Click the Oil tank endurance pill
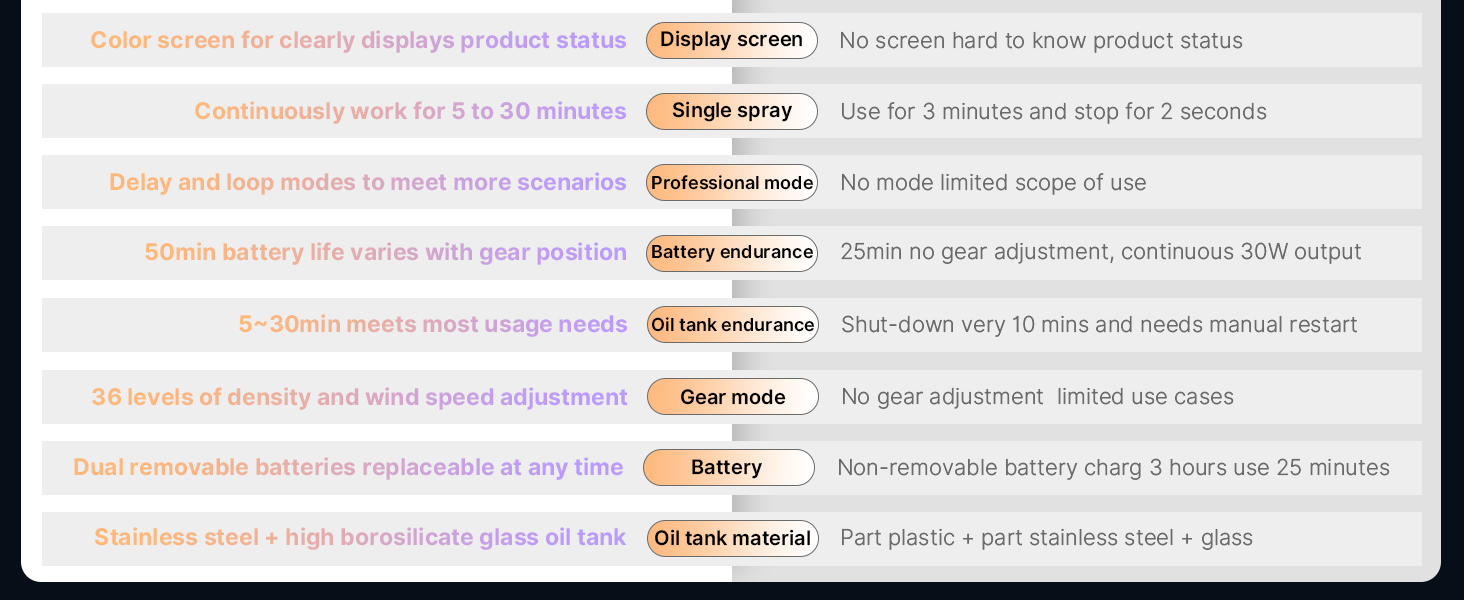This screenshot has height=600, width=1464. click(x=733, y=324)
